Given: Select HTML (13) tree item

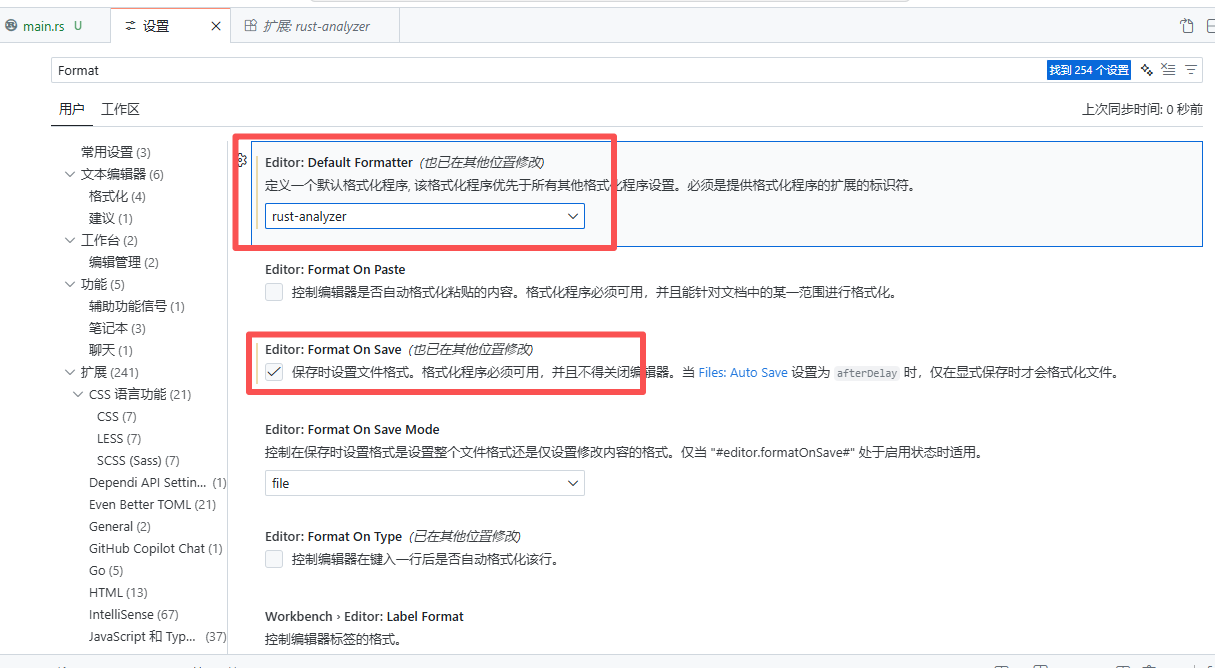Looking at the screenshot, I should [118, 592].
